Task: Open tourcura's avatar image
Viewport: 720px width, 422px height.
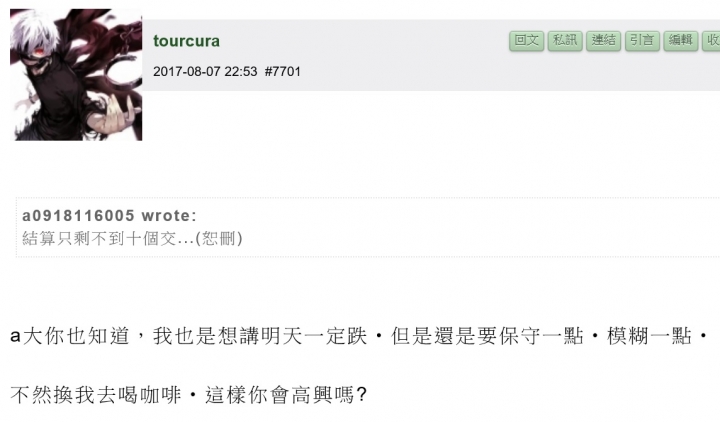Action: [x=76, y=74]
